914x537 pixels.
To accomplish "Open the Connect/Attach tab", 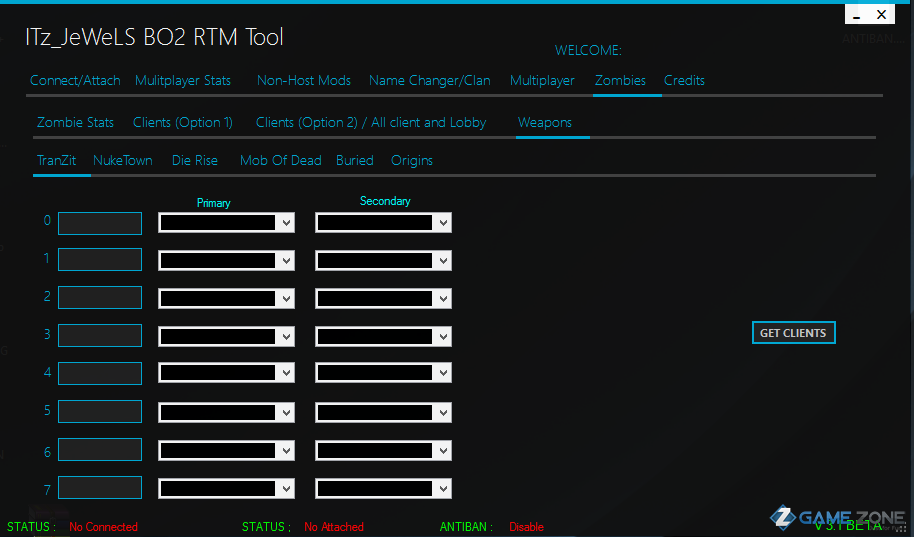I will (75, 80).
